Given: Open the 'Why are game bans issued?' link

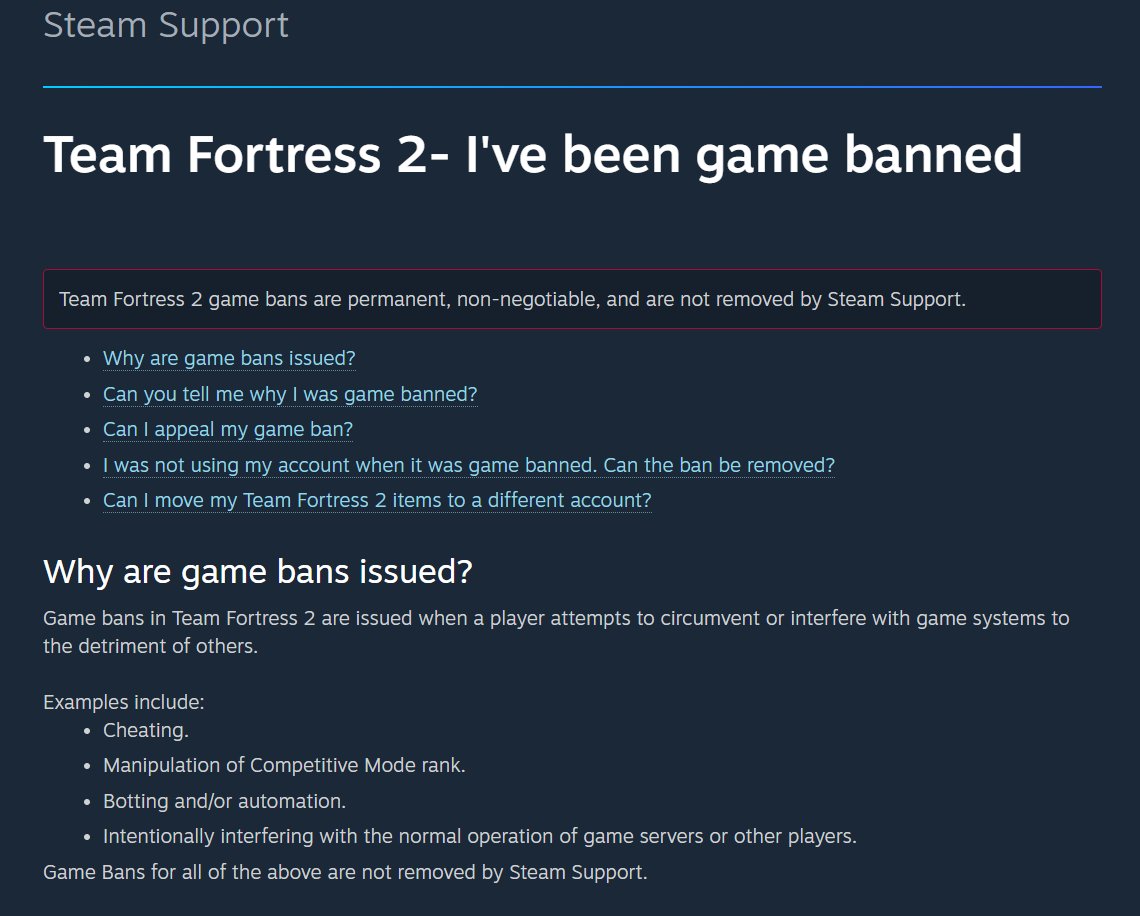Looking at the screenshot, I should click(x=229, y=358).
